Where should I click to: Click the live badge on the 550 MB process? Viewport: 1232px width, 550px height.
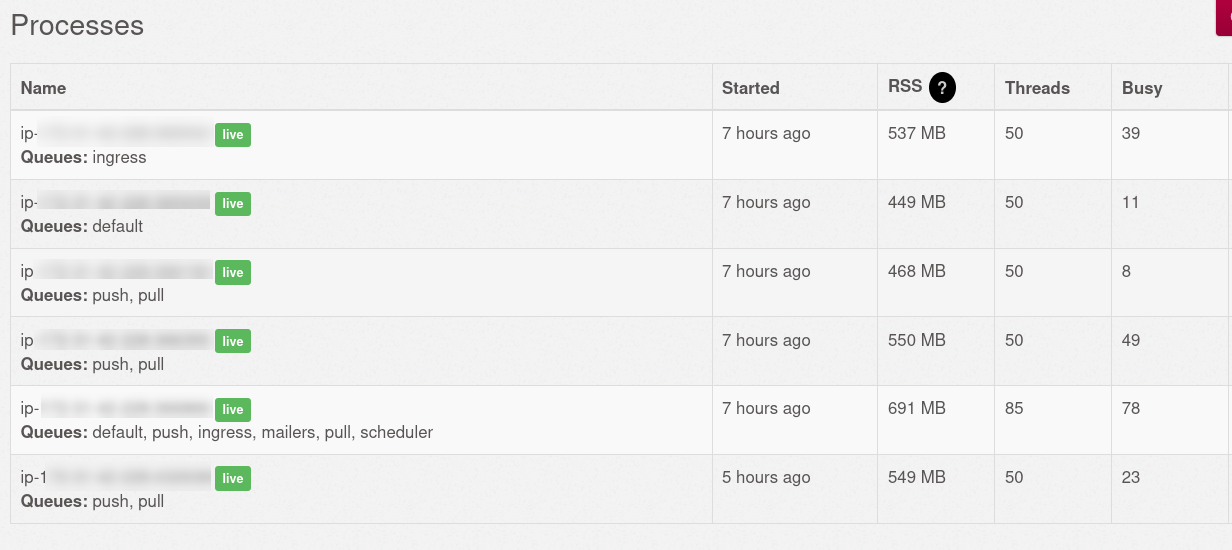click(x=233, y=341)
